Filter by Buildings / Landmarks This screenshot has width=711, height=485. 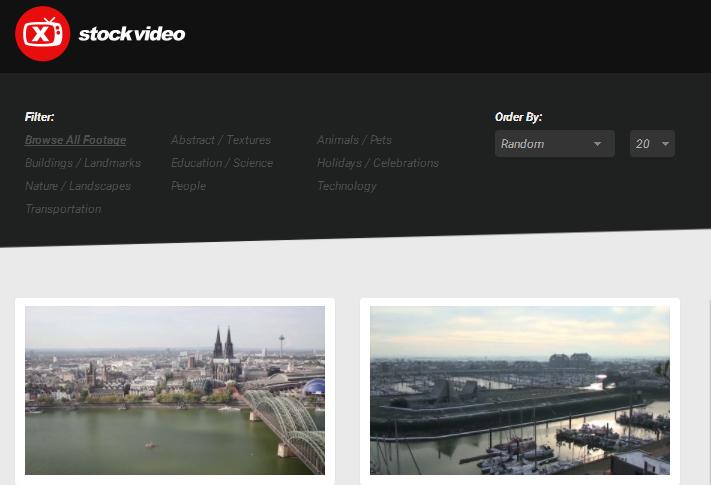coord(83,163)
